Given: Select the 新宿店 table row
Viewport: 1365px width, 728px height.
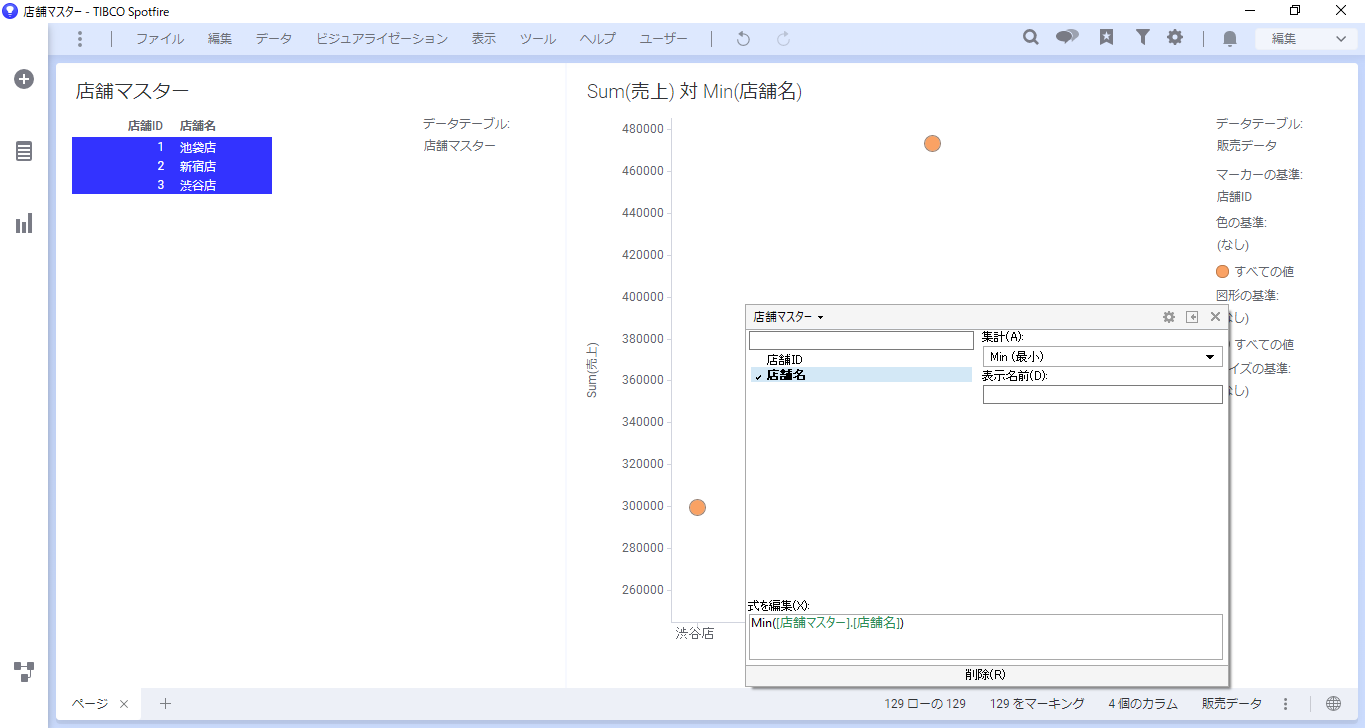Looking at the screenshot, I should [172, 166].
